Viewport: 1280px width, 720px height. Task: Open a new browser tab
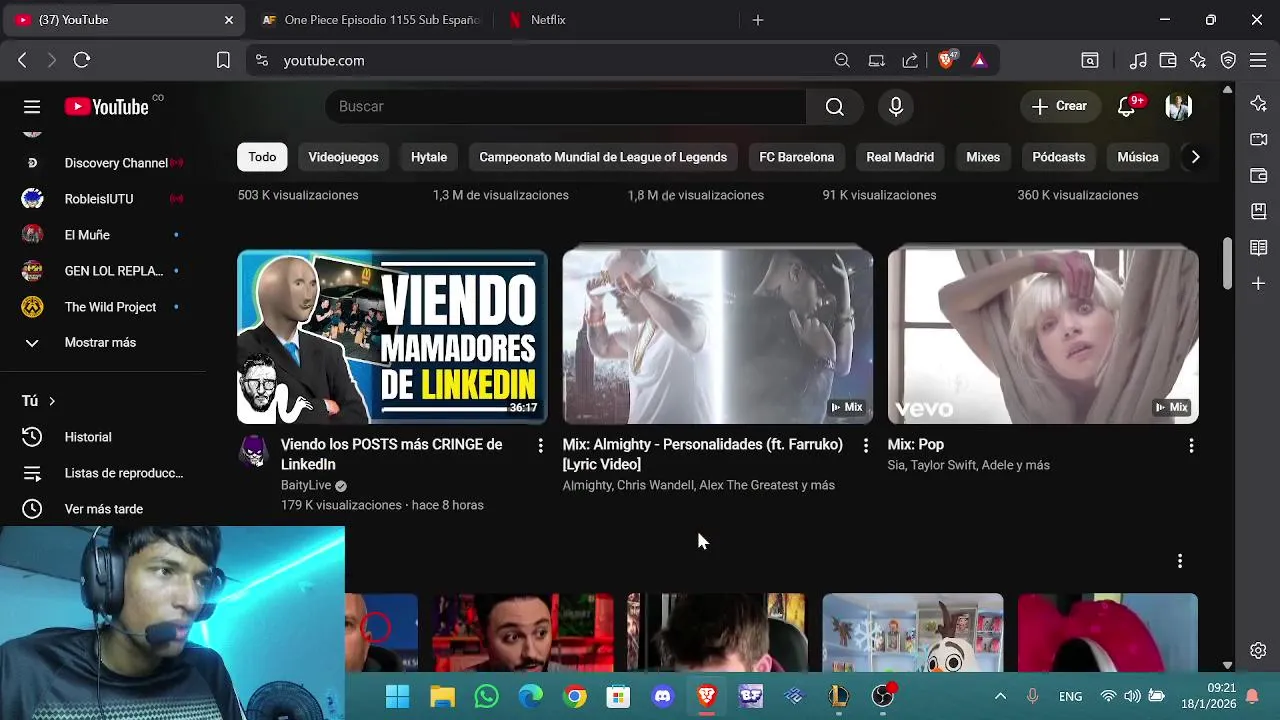pos(758,20)
